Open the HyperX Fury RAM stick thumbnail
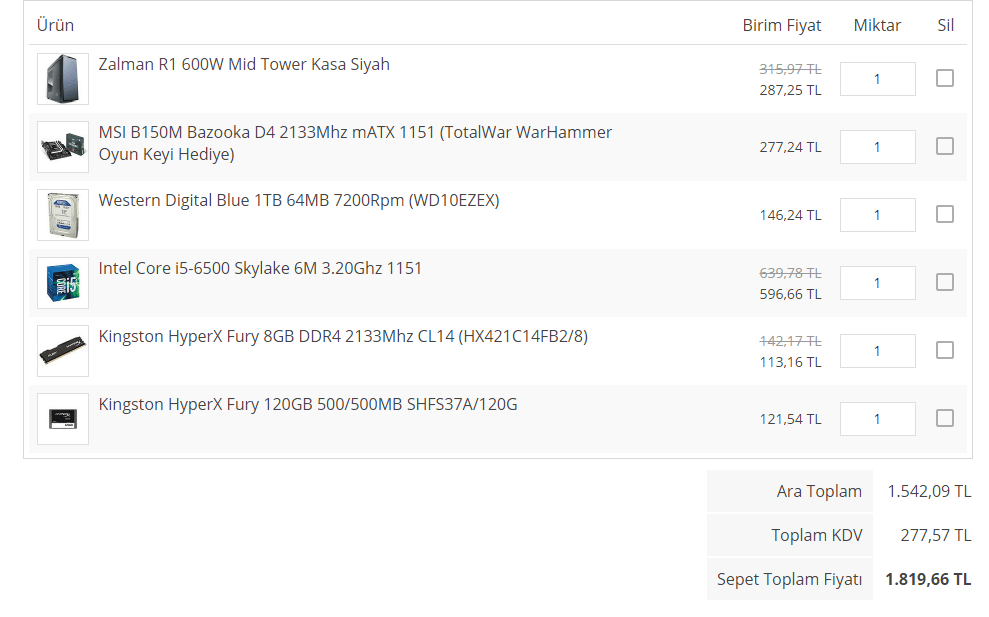Image resolution: width=989 pixels, height=617 pixels. 63,351
